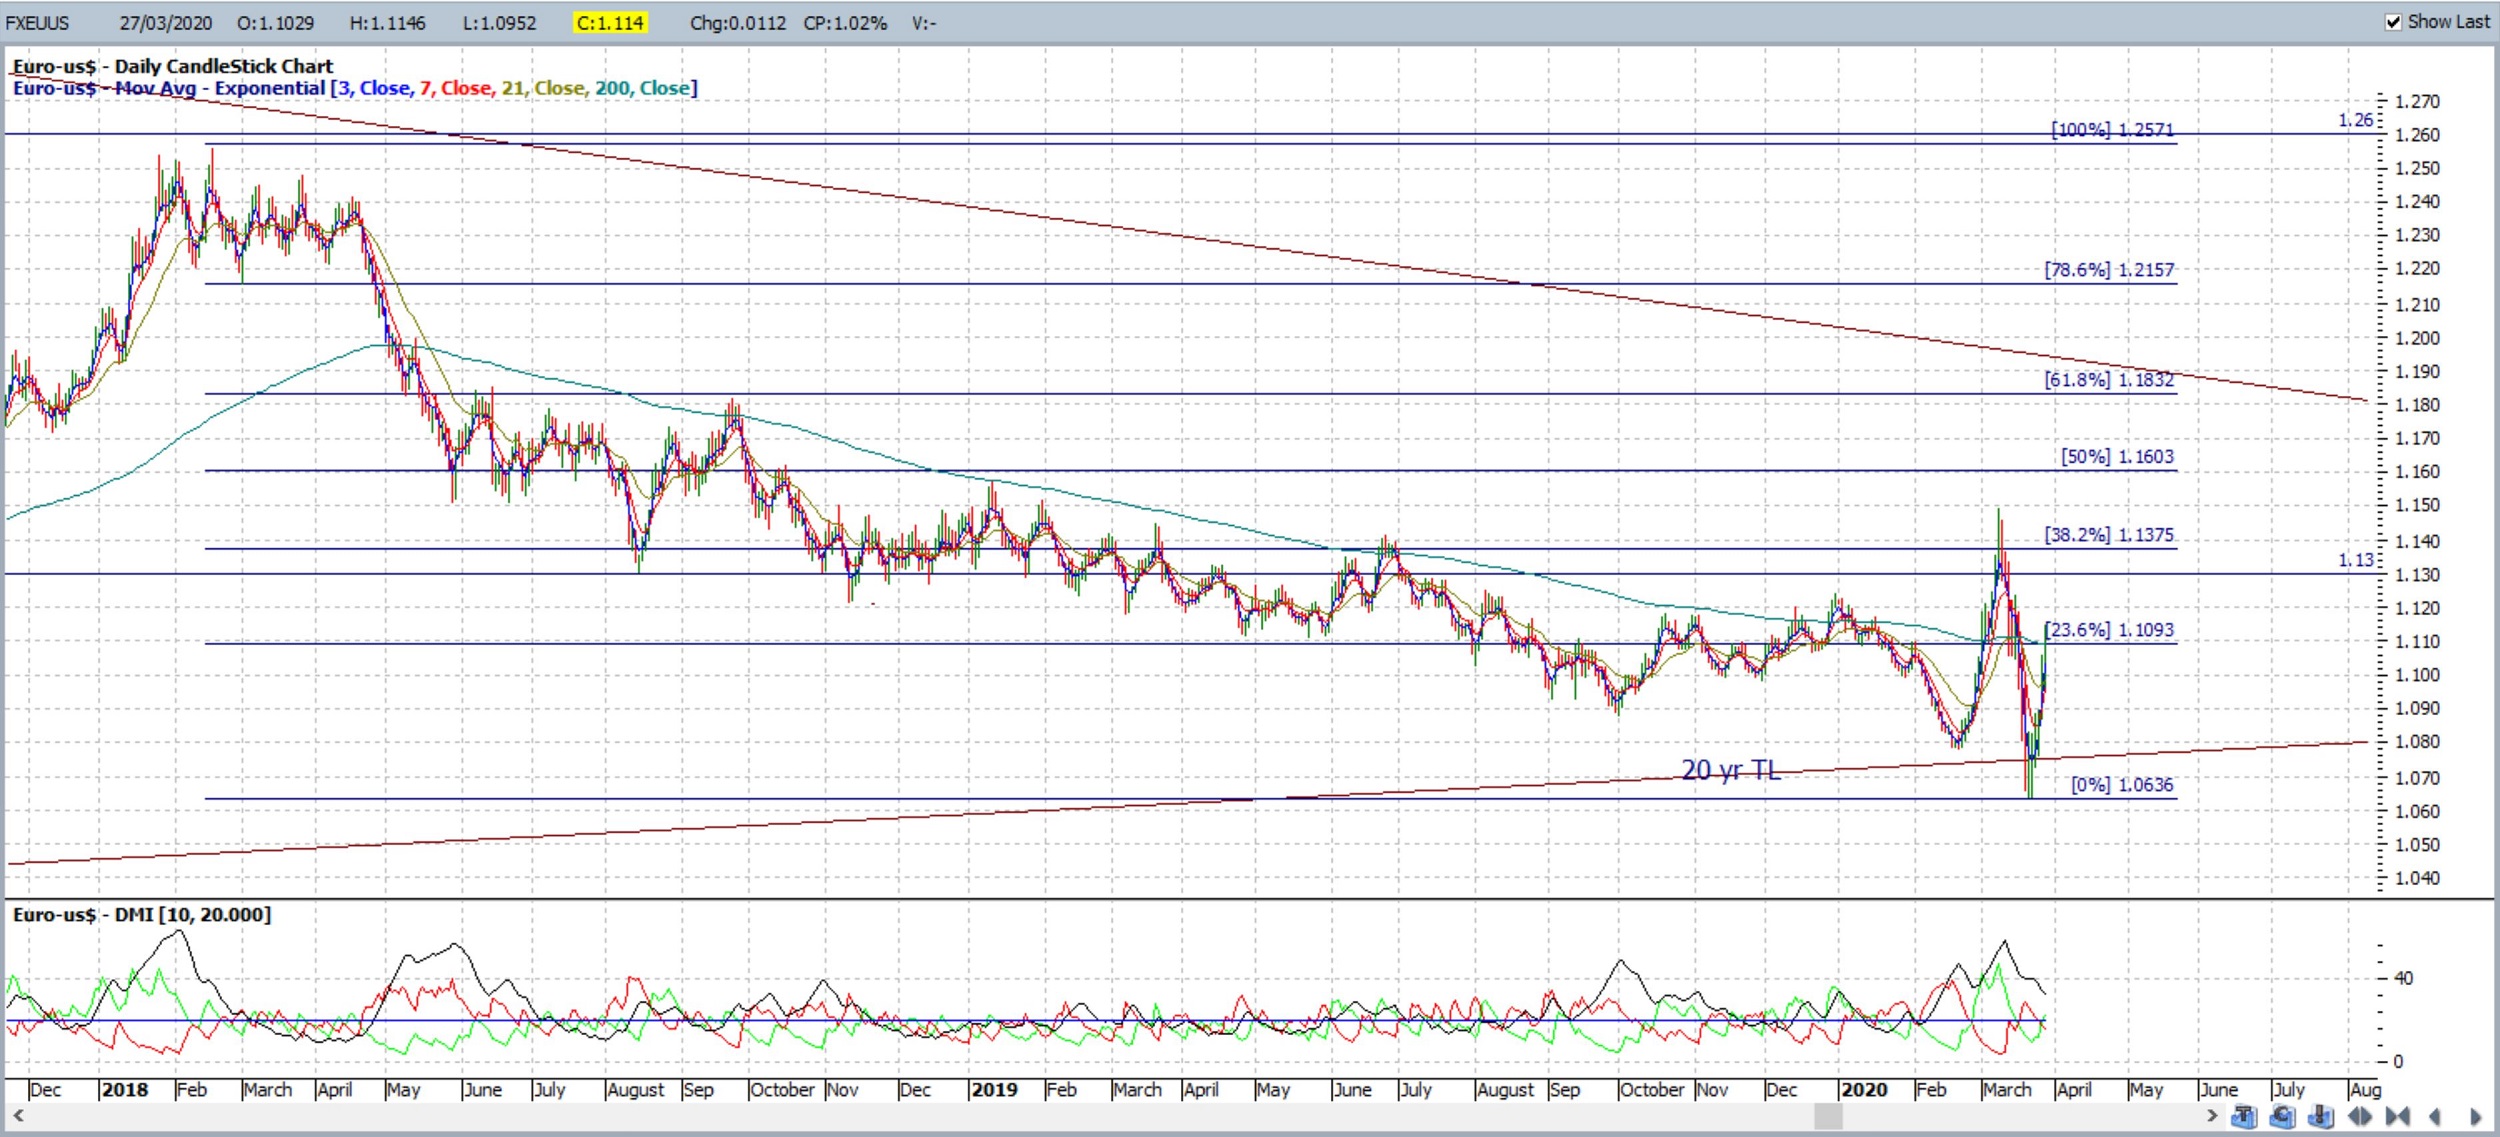The height and width of the screenshot is (1137, 2500).
Task: Click the horizontal scrollbar thumb
Action: (1828, 1115)
